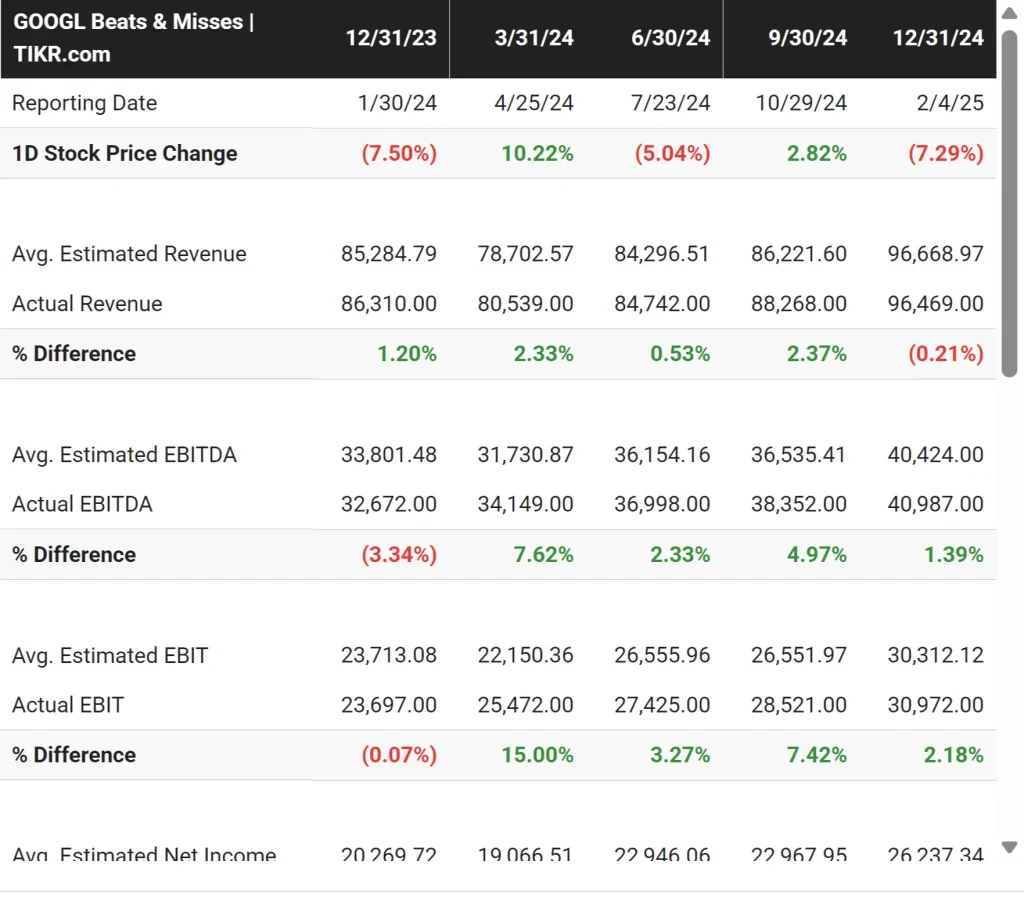1024x904 pixels.
Task: Select the 3/31/24 column header
Action: coord(534,38)
